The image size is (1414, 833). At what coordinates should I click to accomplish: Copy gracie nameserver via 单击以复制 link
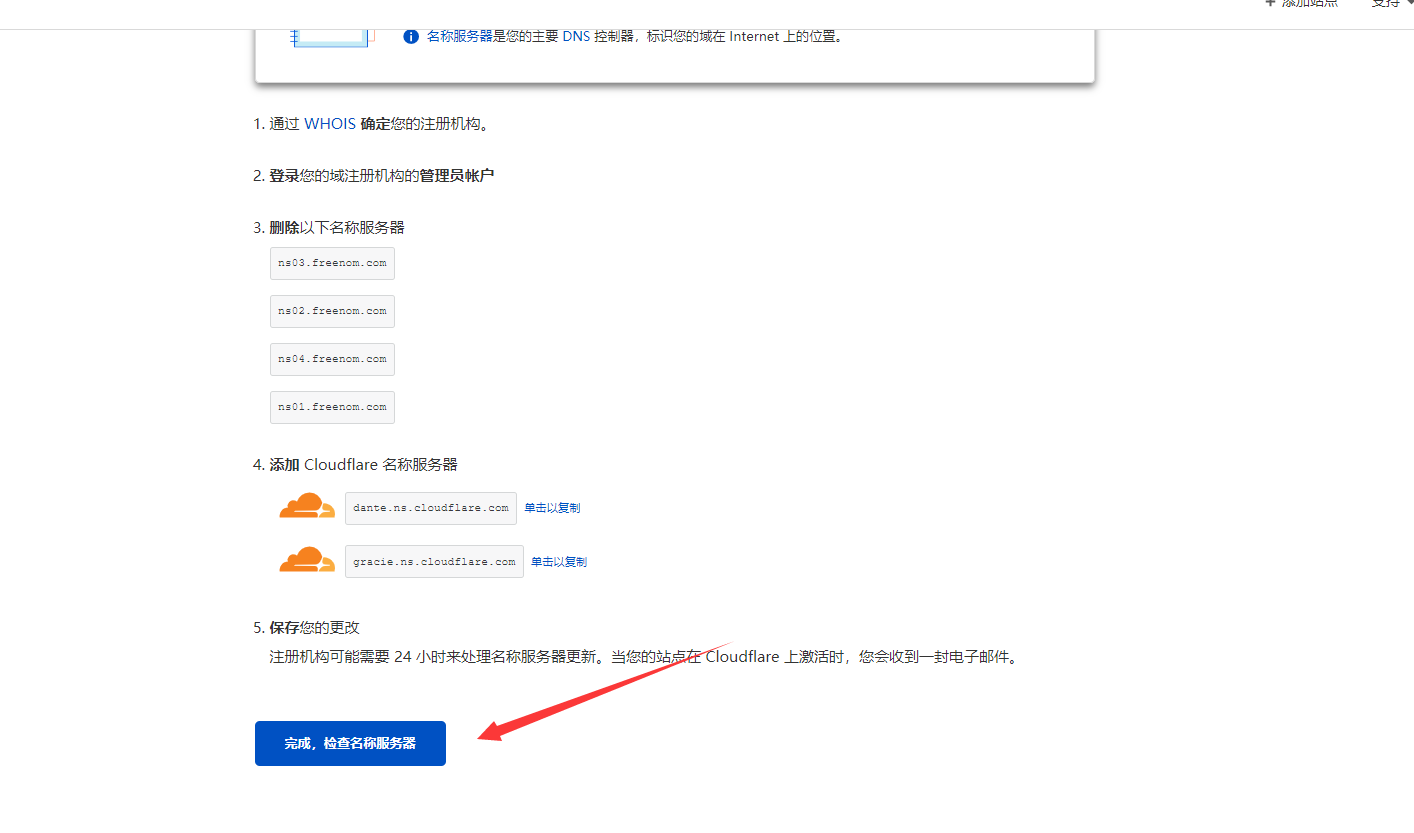point(559,562)
